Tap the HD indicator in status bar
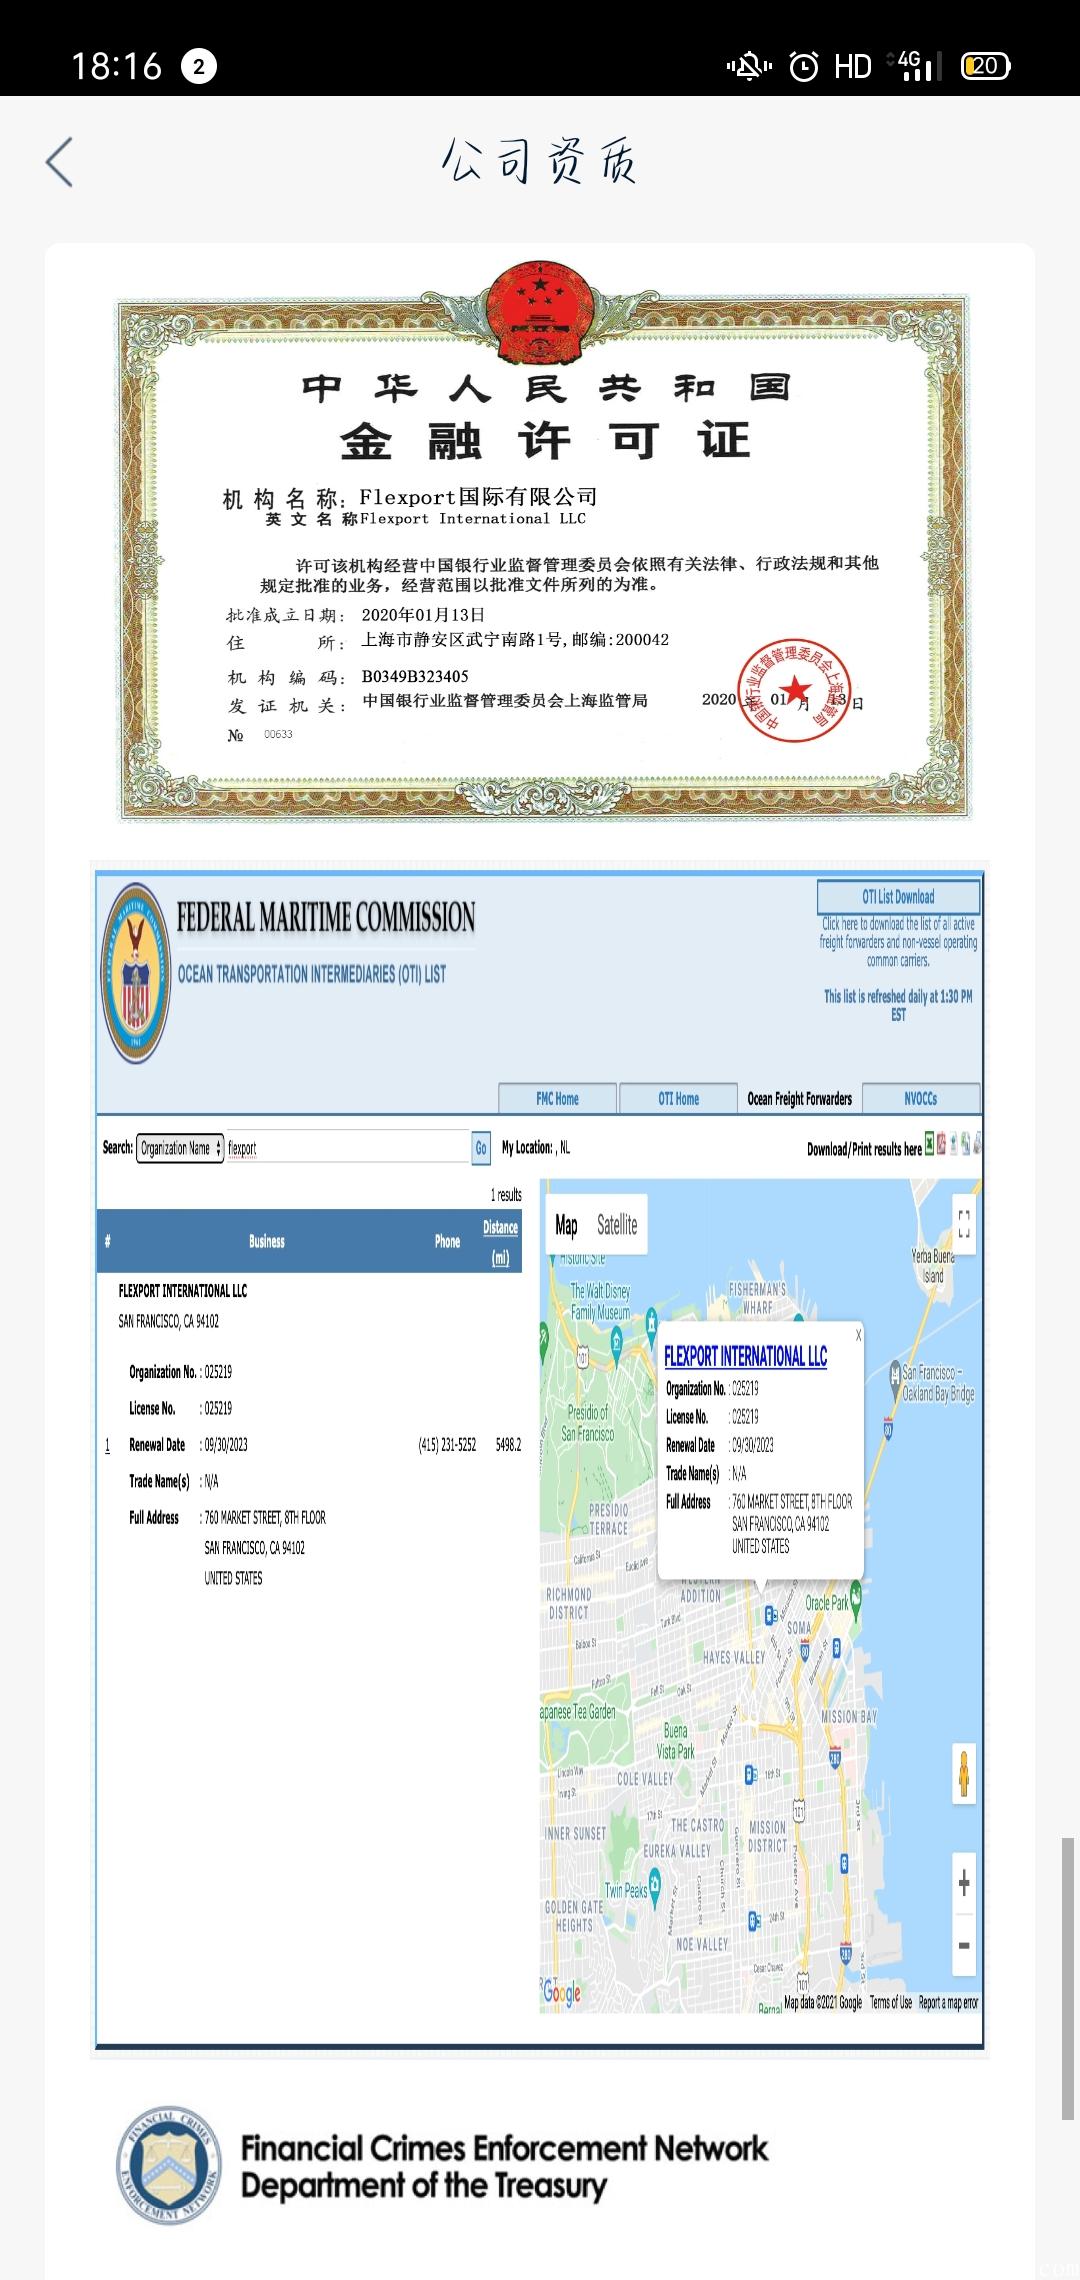 [x=852, y=66]
